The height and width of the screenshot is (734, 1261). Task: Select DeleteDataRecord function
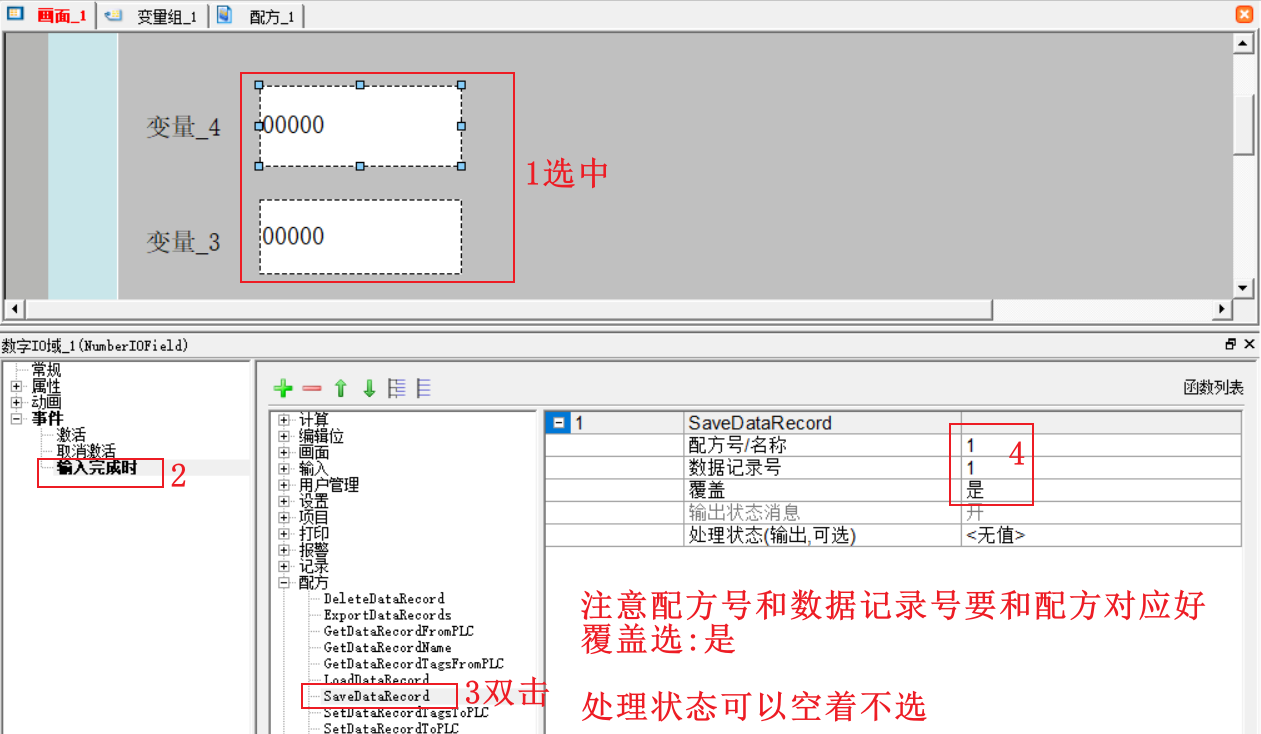[x=384, y=599]
